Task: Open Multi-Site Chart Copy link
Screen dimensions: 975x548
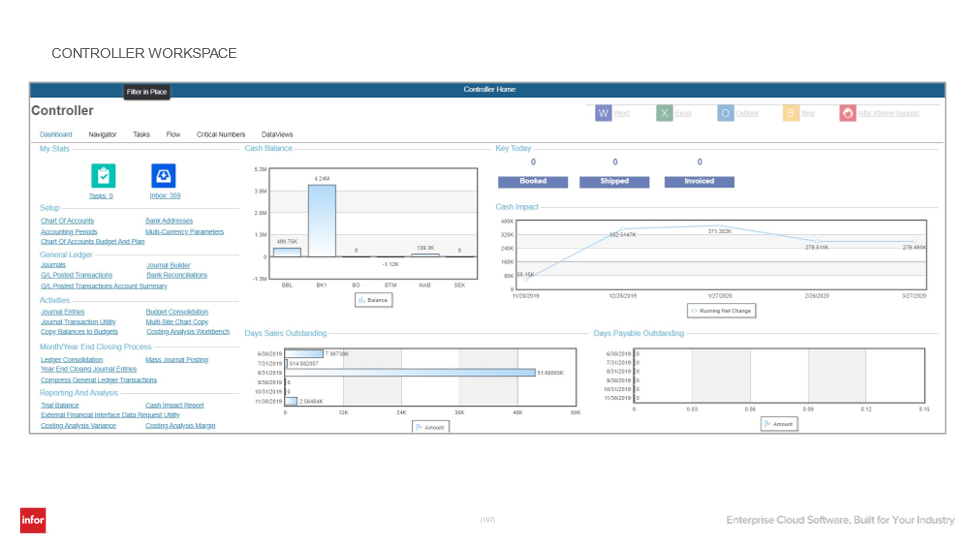Action: click(177, 322)
